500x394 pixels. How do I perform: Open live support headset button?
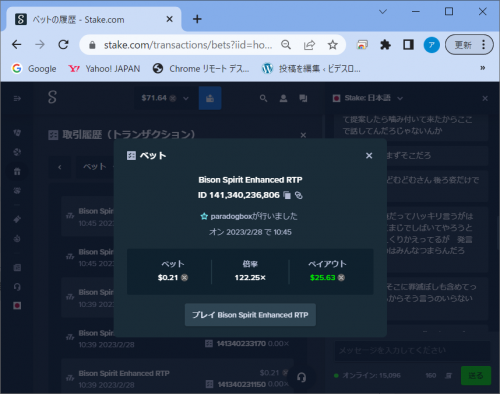301,377
